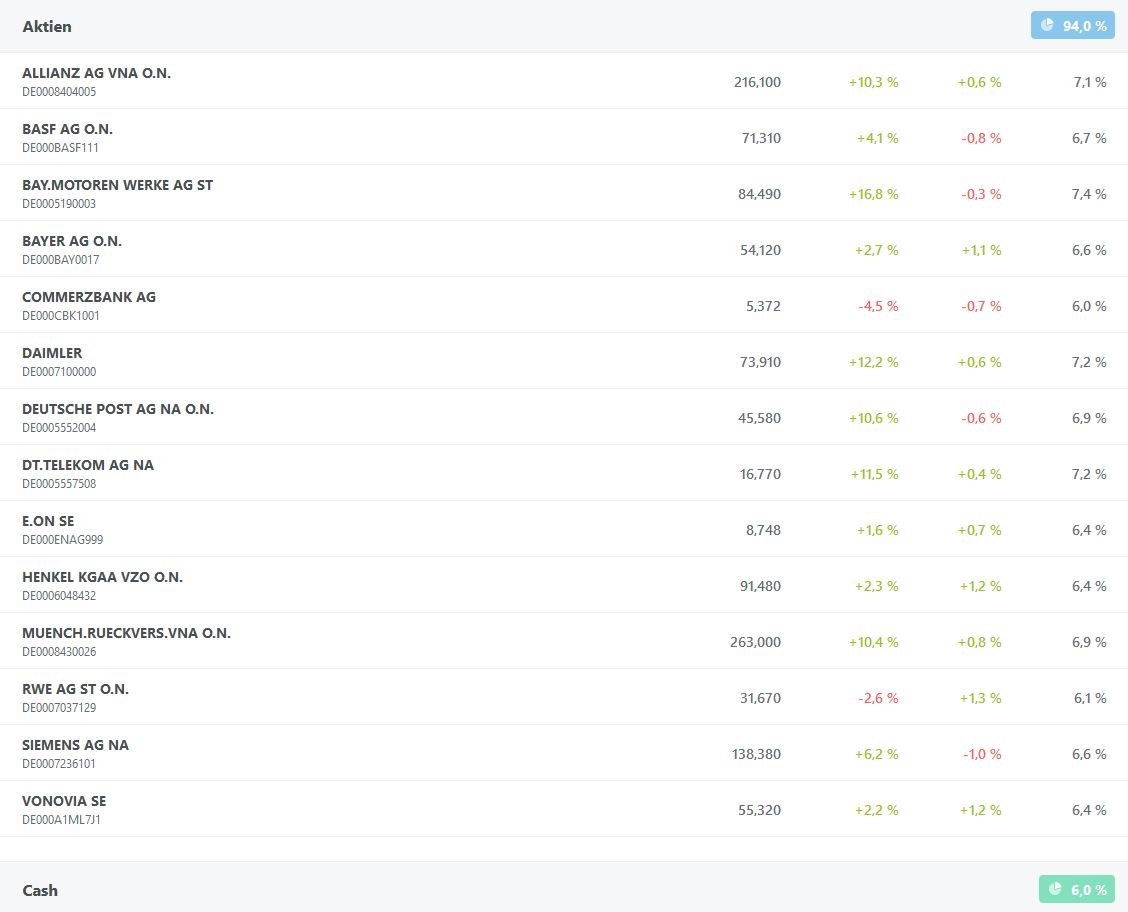Open COMMERZBANK AG stock details
This screenshot has height=912, width=1128.
(89, 297)
